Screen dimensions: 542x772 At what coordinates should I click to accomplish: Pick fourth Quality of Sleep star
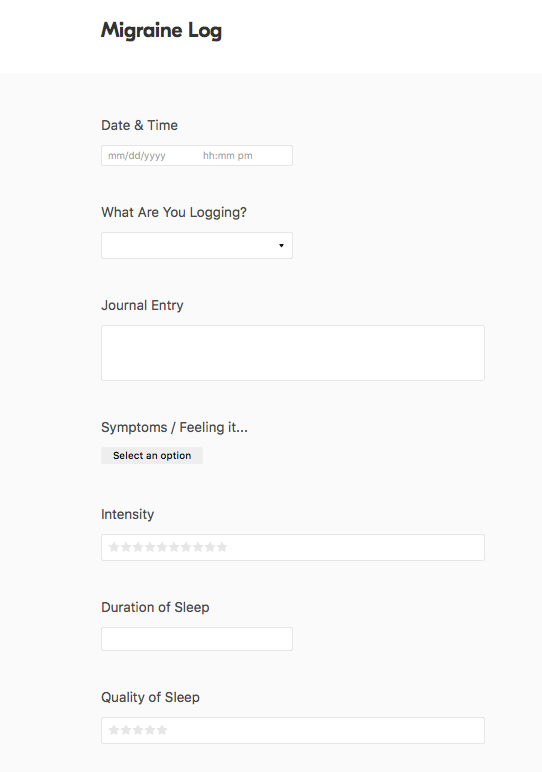150,730
